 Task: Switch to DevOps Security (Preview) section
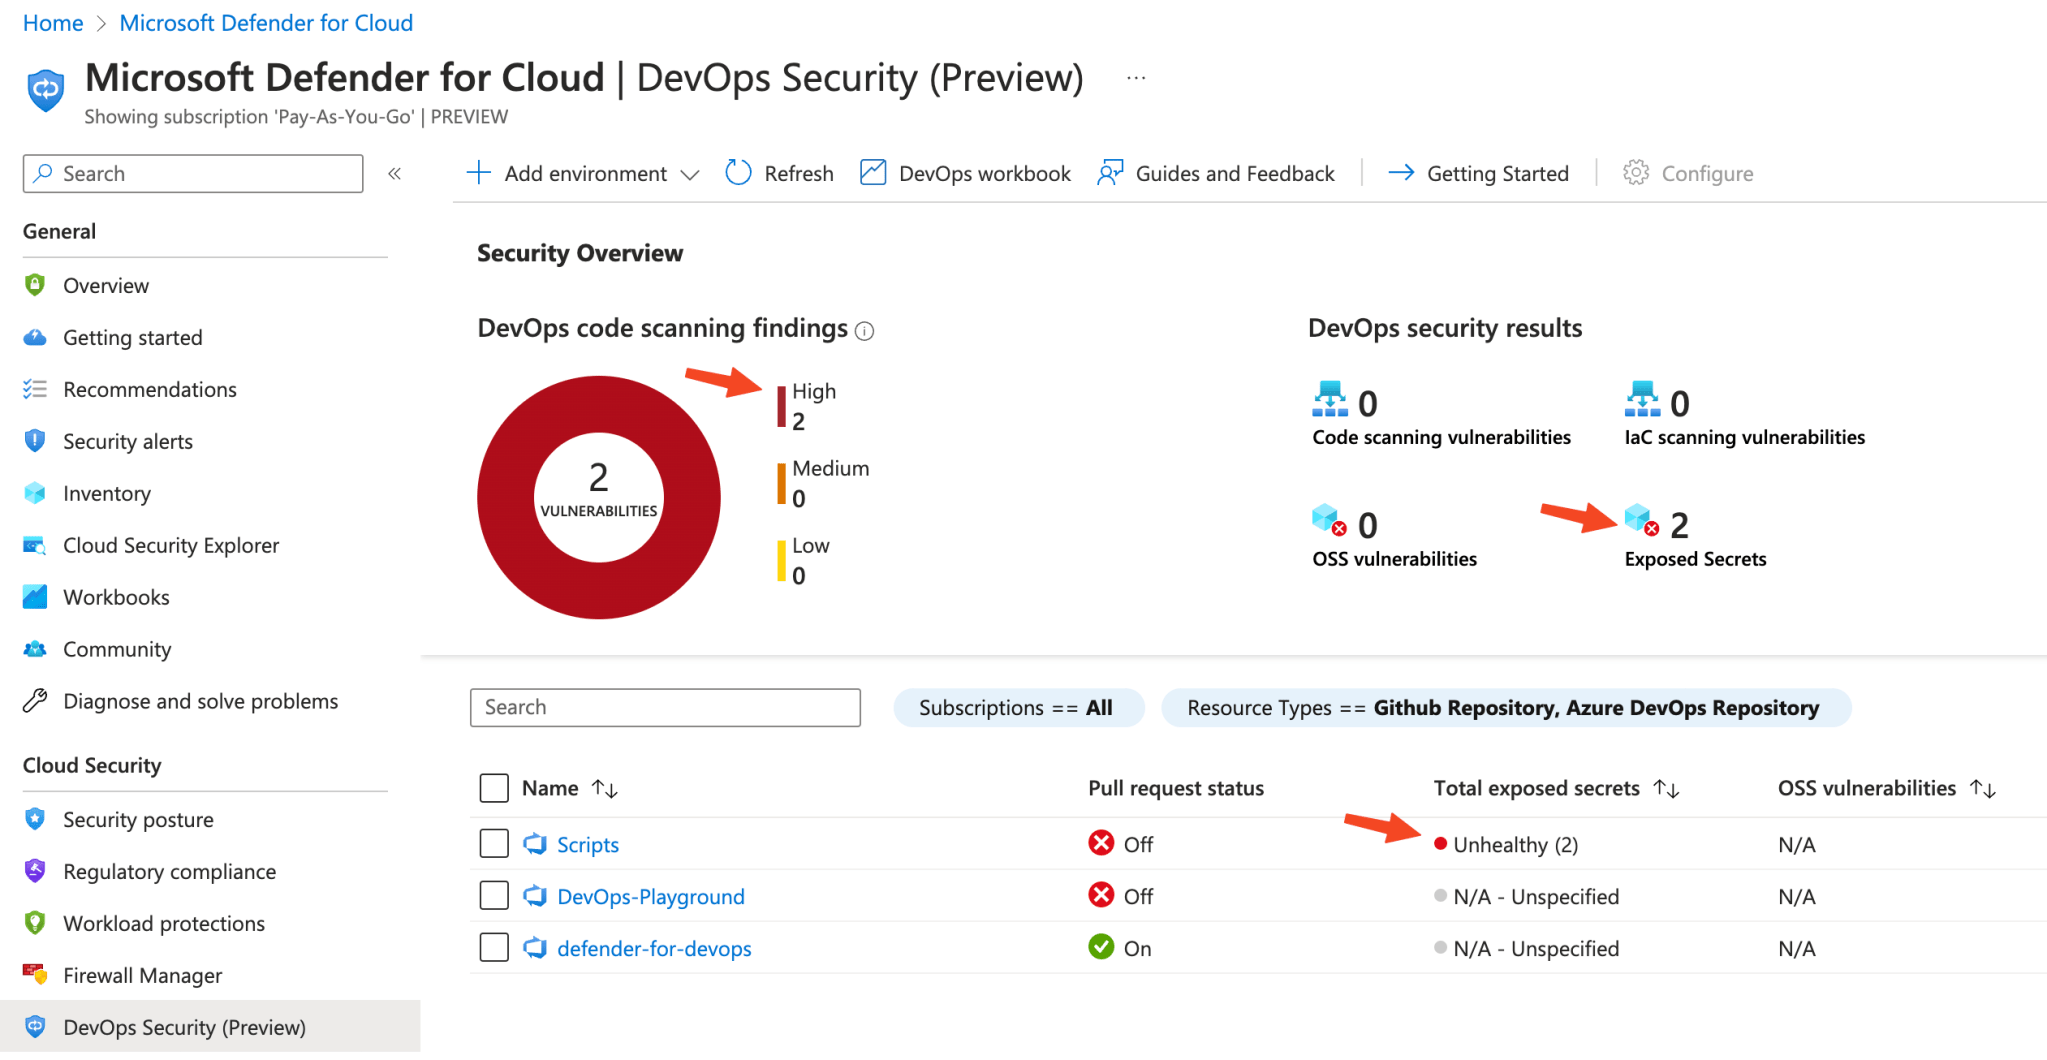point(183,1027)
